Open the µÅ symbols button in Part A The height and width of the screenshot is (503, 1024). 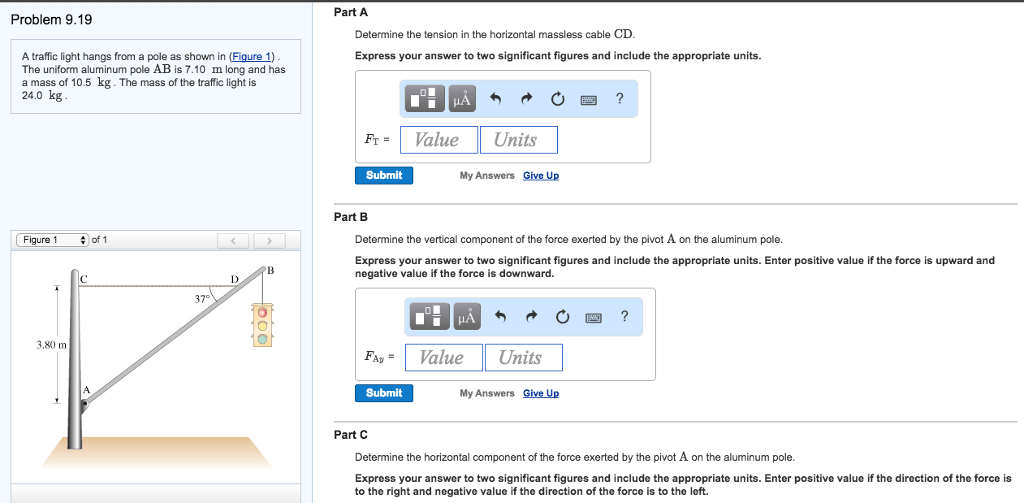(461, 99)
